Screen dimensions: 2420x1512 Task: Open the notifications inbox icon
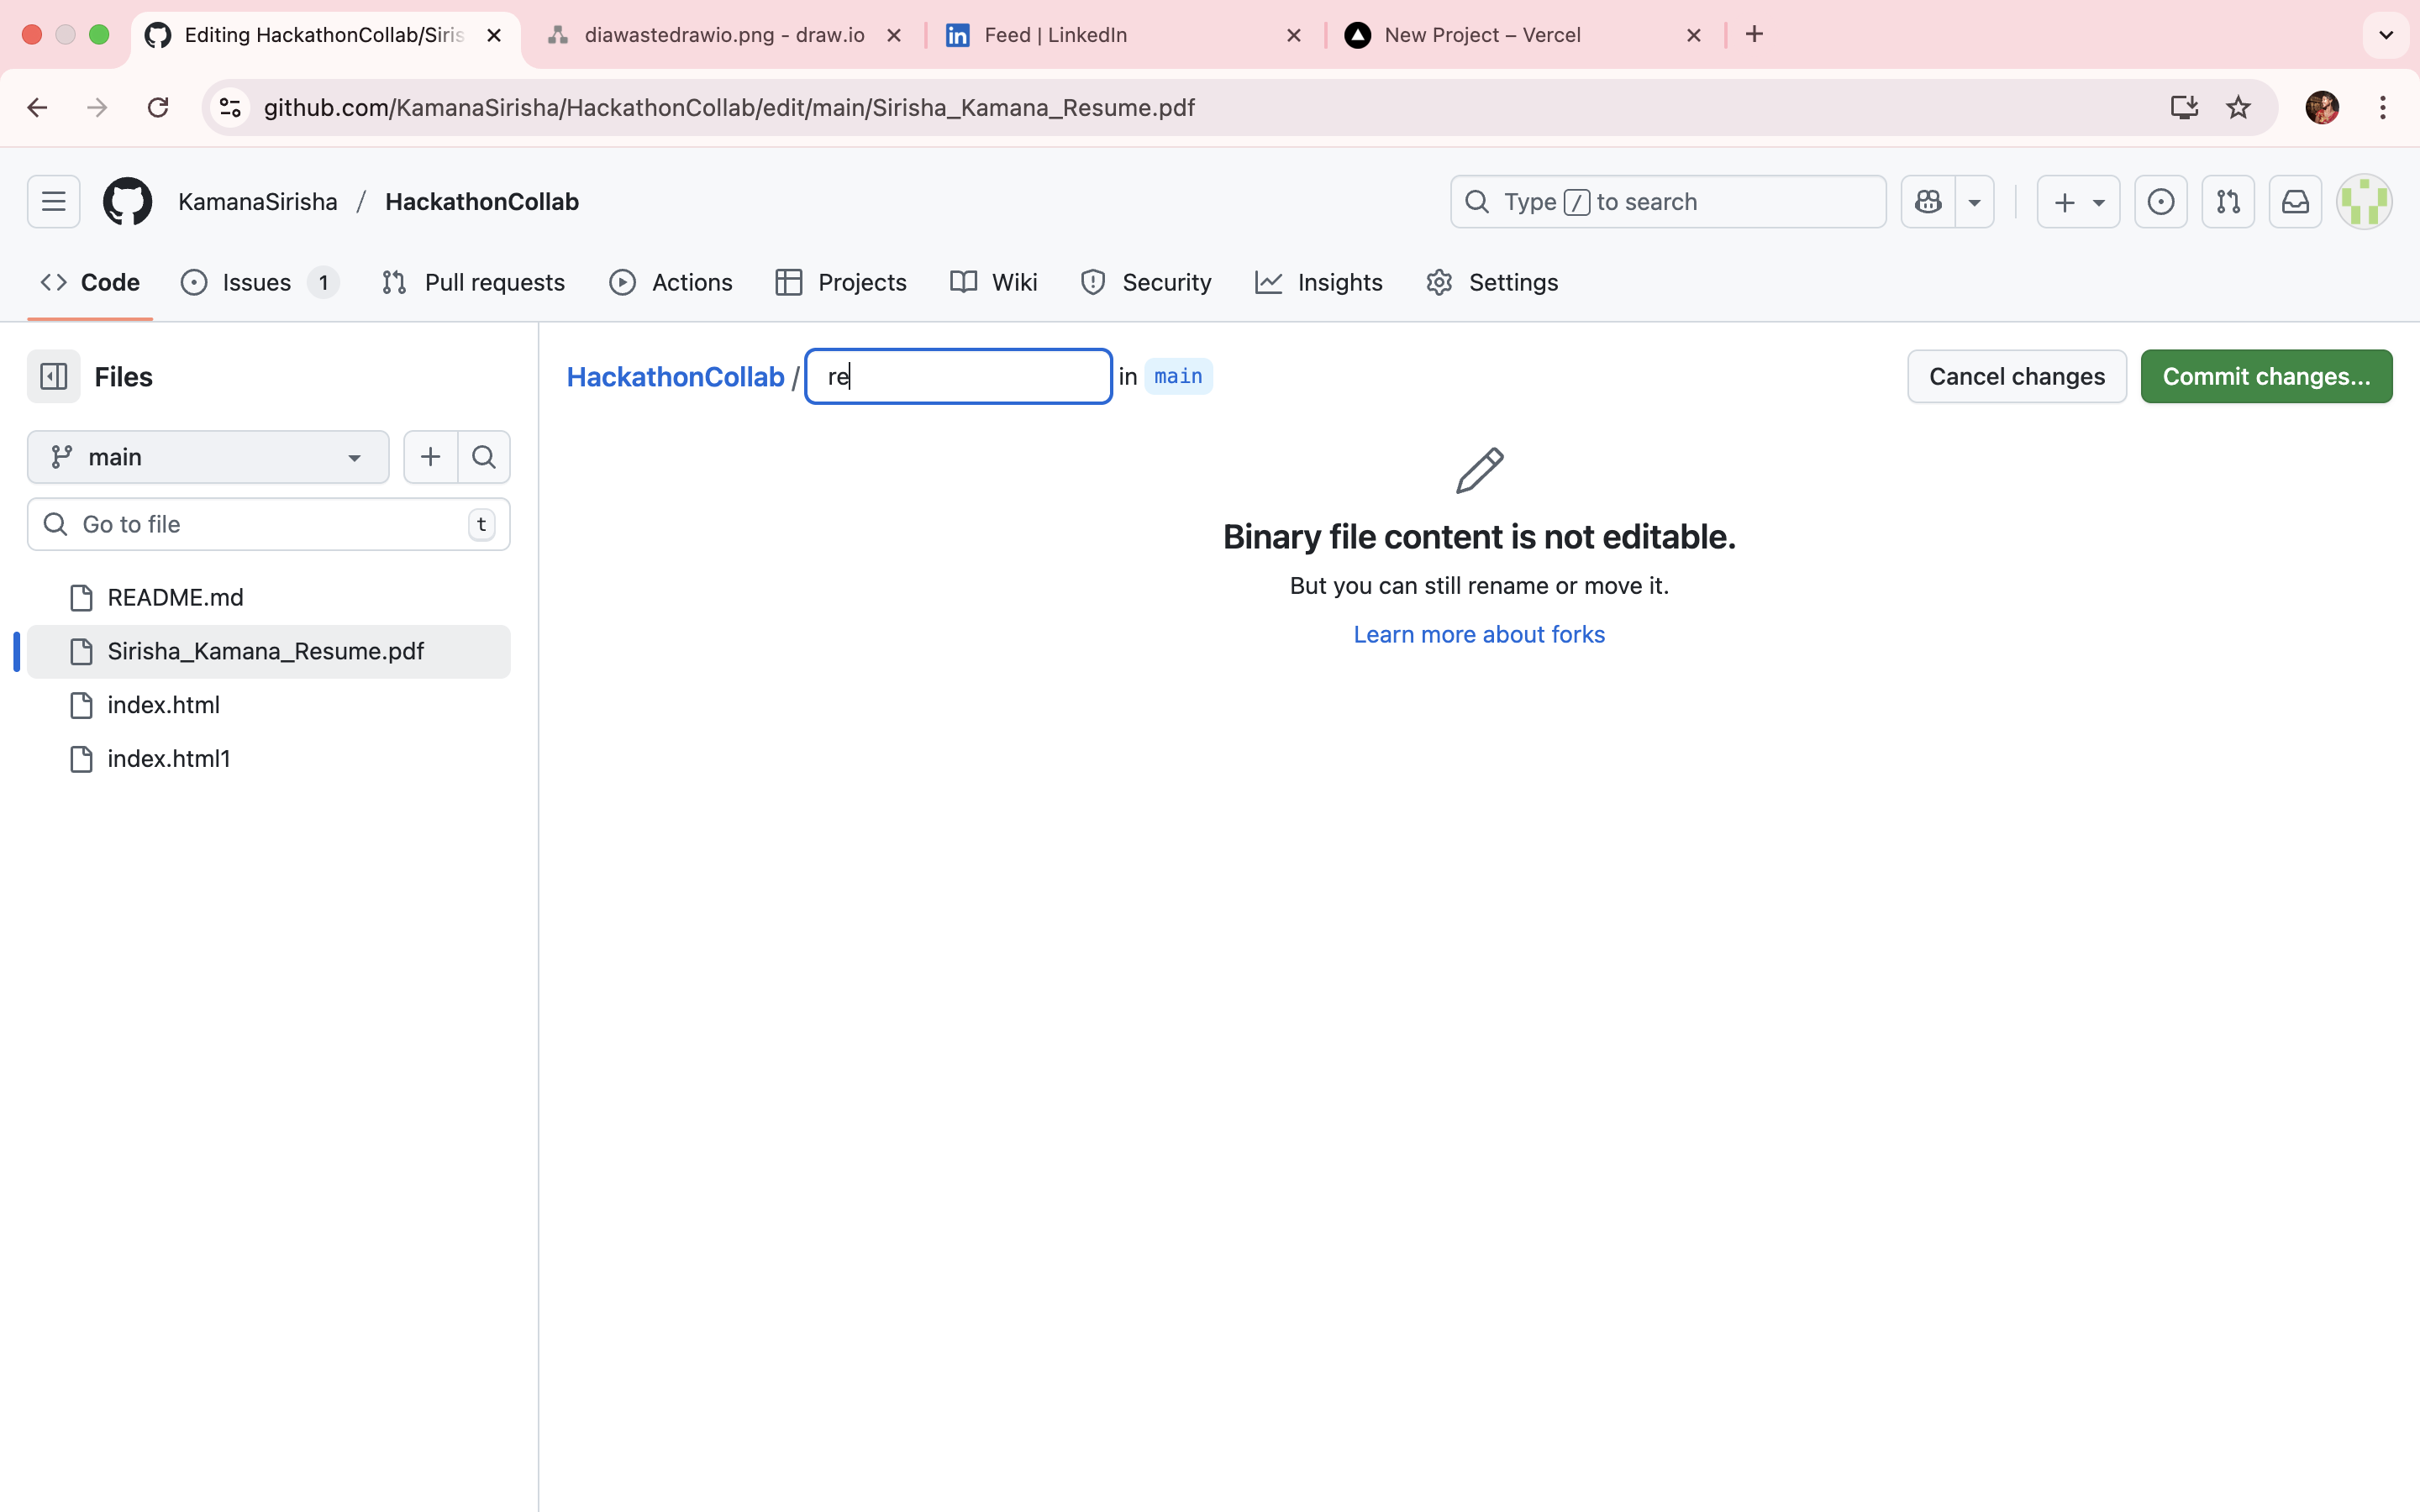click(x=2295, y=202)
